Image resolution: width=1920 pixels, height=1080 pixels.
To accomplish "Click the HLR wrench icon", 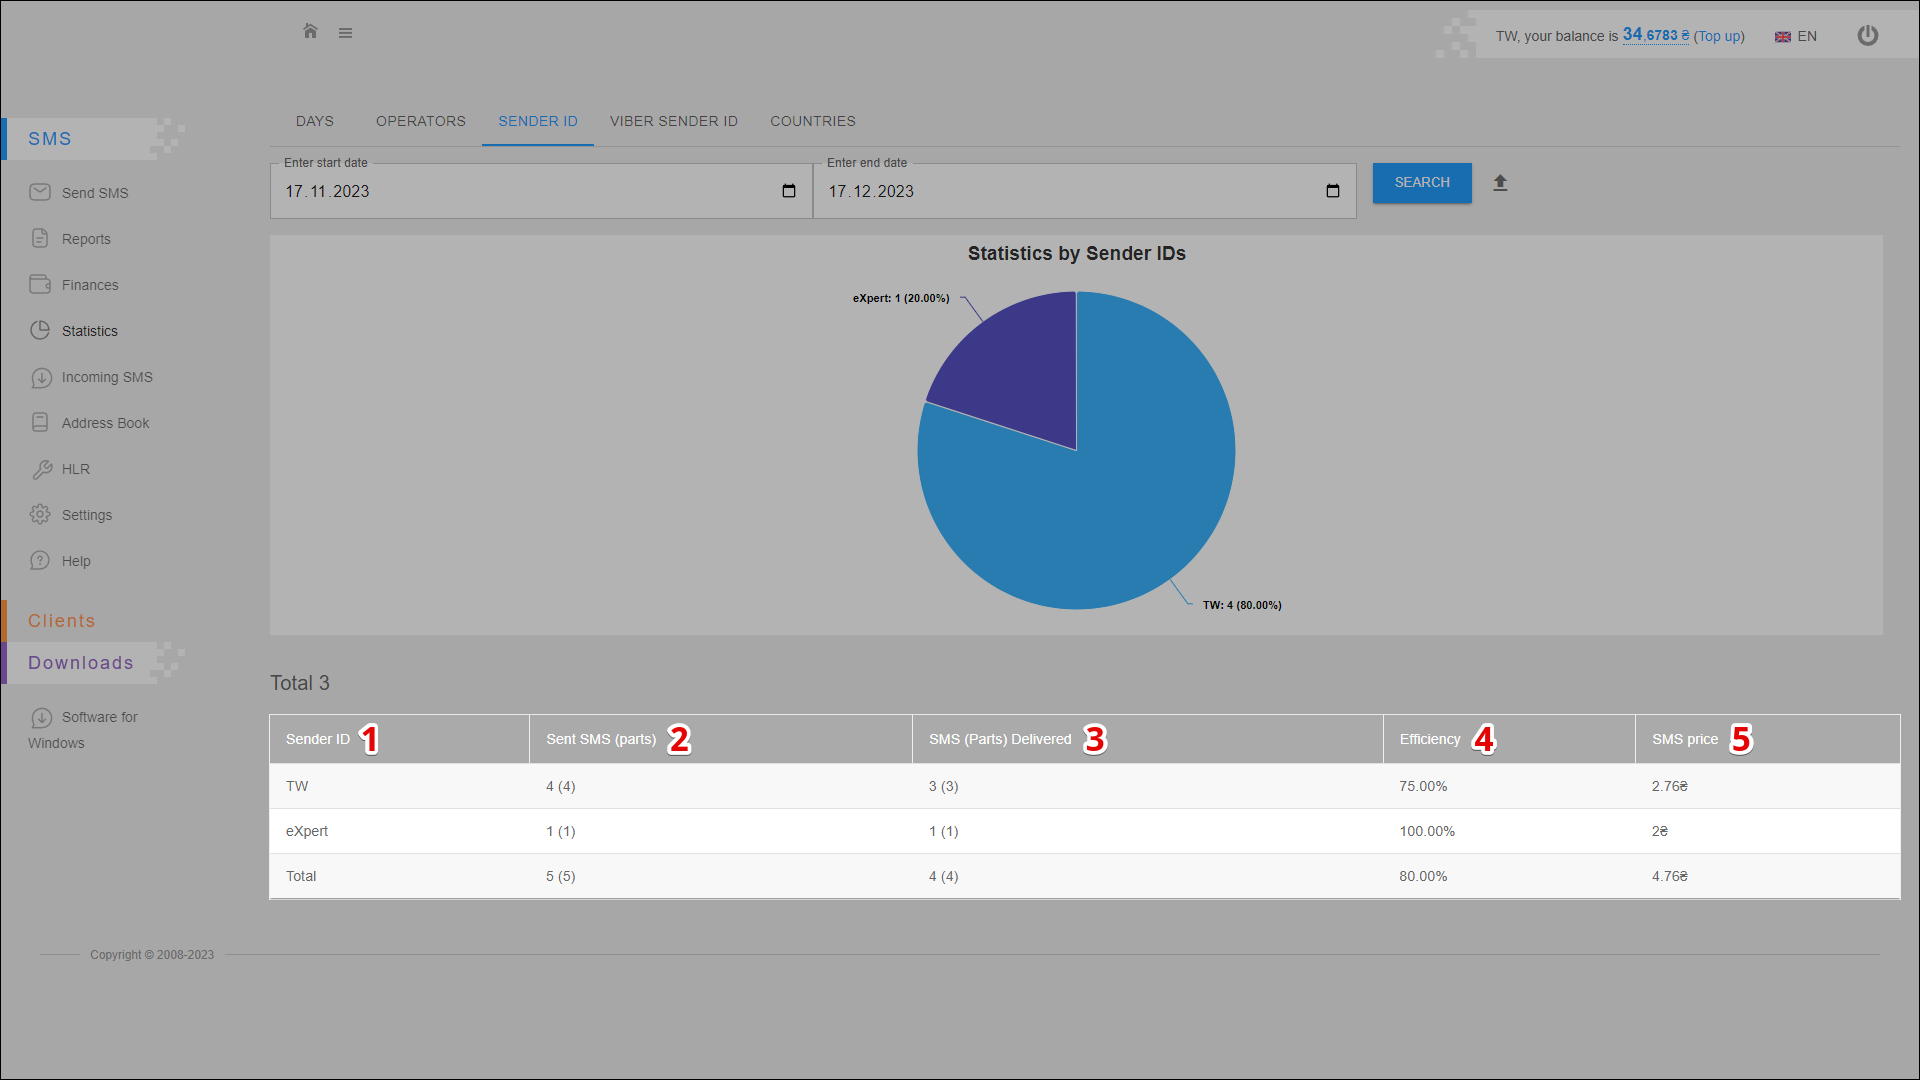I will [x=41, y=469].
